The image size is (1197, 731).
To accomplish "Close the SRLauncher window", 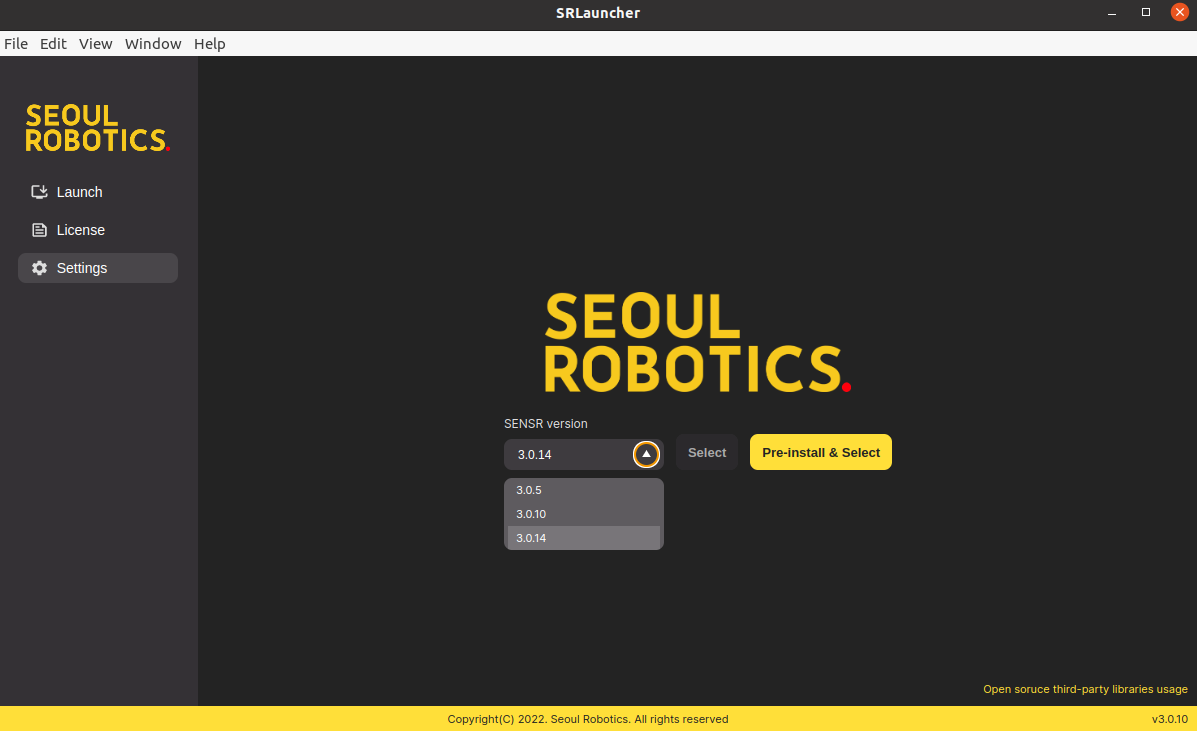I will 1179,12.
